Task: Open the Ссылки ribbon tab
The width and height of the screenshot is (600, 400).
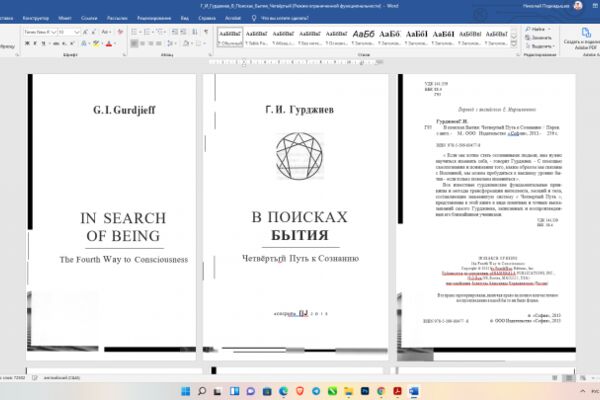Action: click(x=89, y=18)
